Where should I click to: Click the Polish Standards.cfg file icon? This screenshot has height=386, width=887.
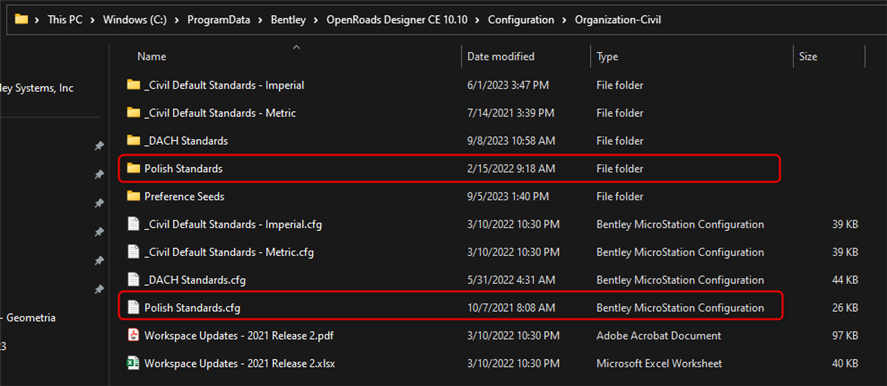[x=134, y=308]
